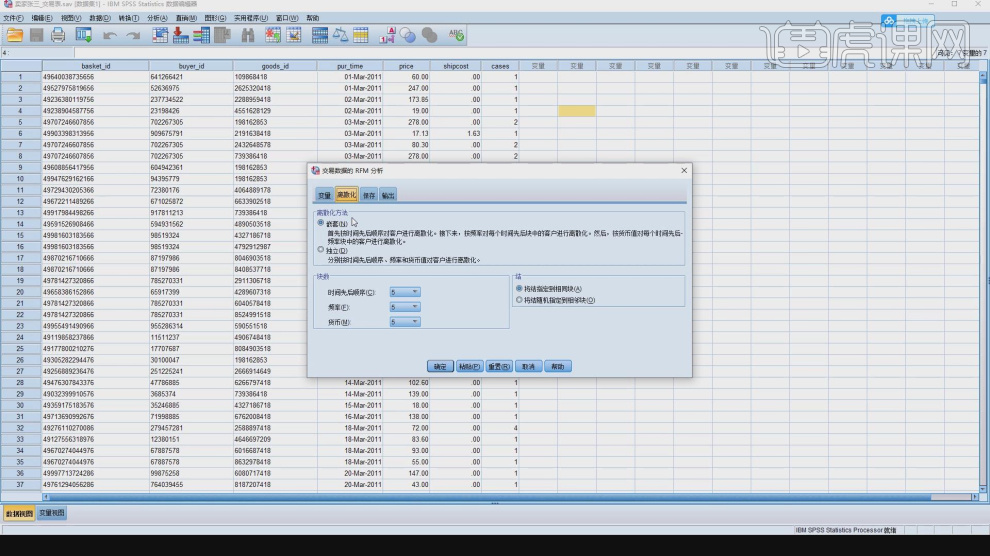Click the buyer_id column header
Viewport: 990px width, 556px height.
click(191, 66)
